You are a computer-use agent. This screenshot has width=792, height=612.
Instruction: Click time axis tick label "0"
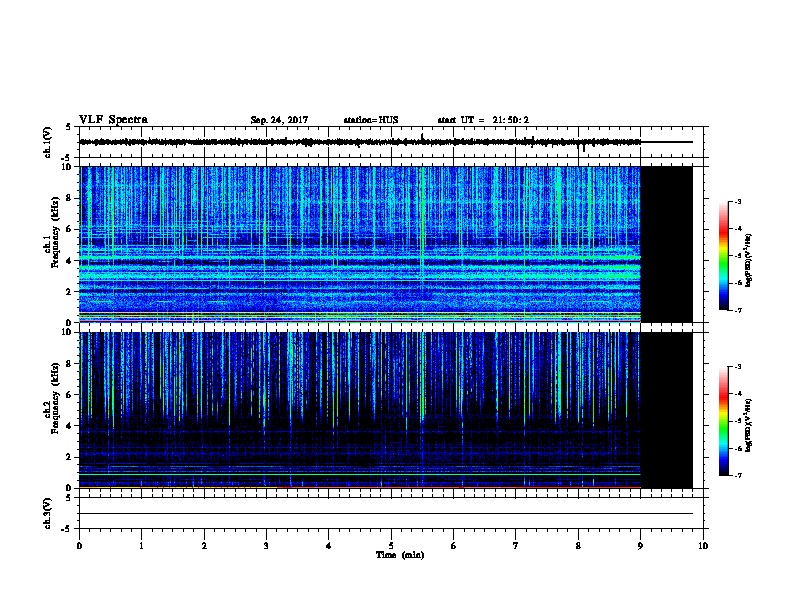point(79,545)
